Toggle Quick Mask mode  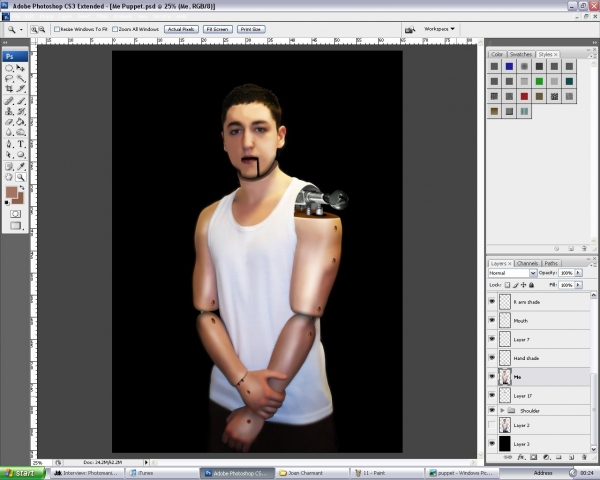(x=15, y=214)
